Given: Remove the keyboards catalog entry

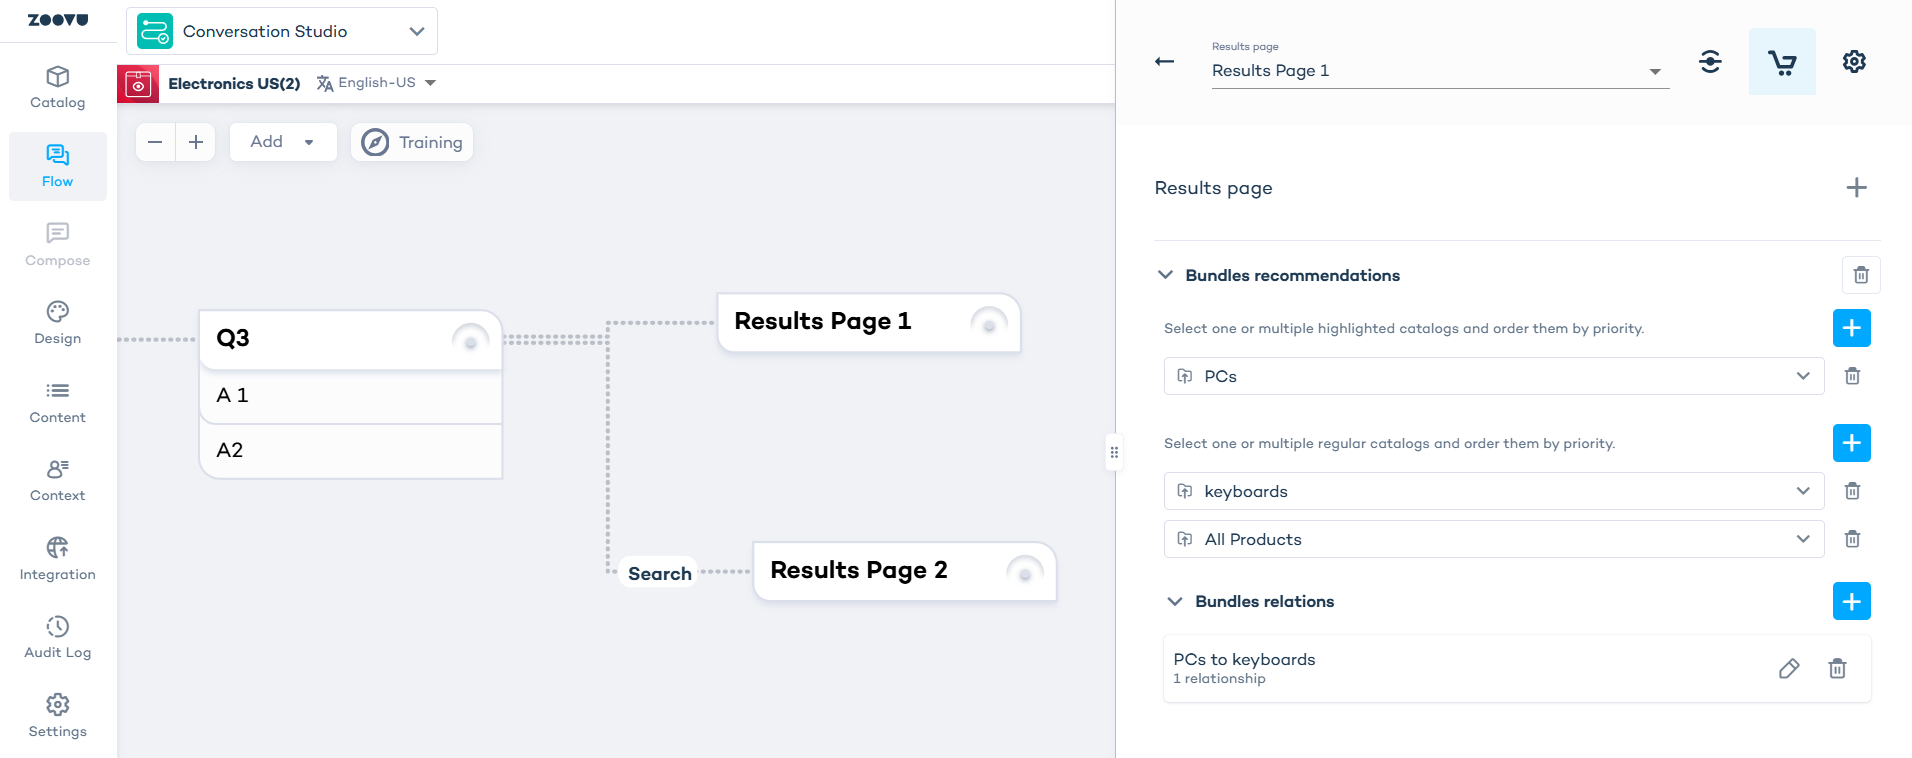Looking at the screenshot, I should coord(1852,491).
